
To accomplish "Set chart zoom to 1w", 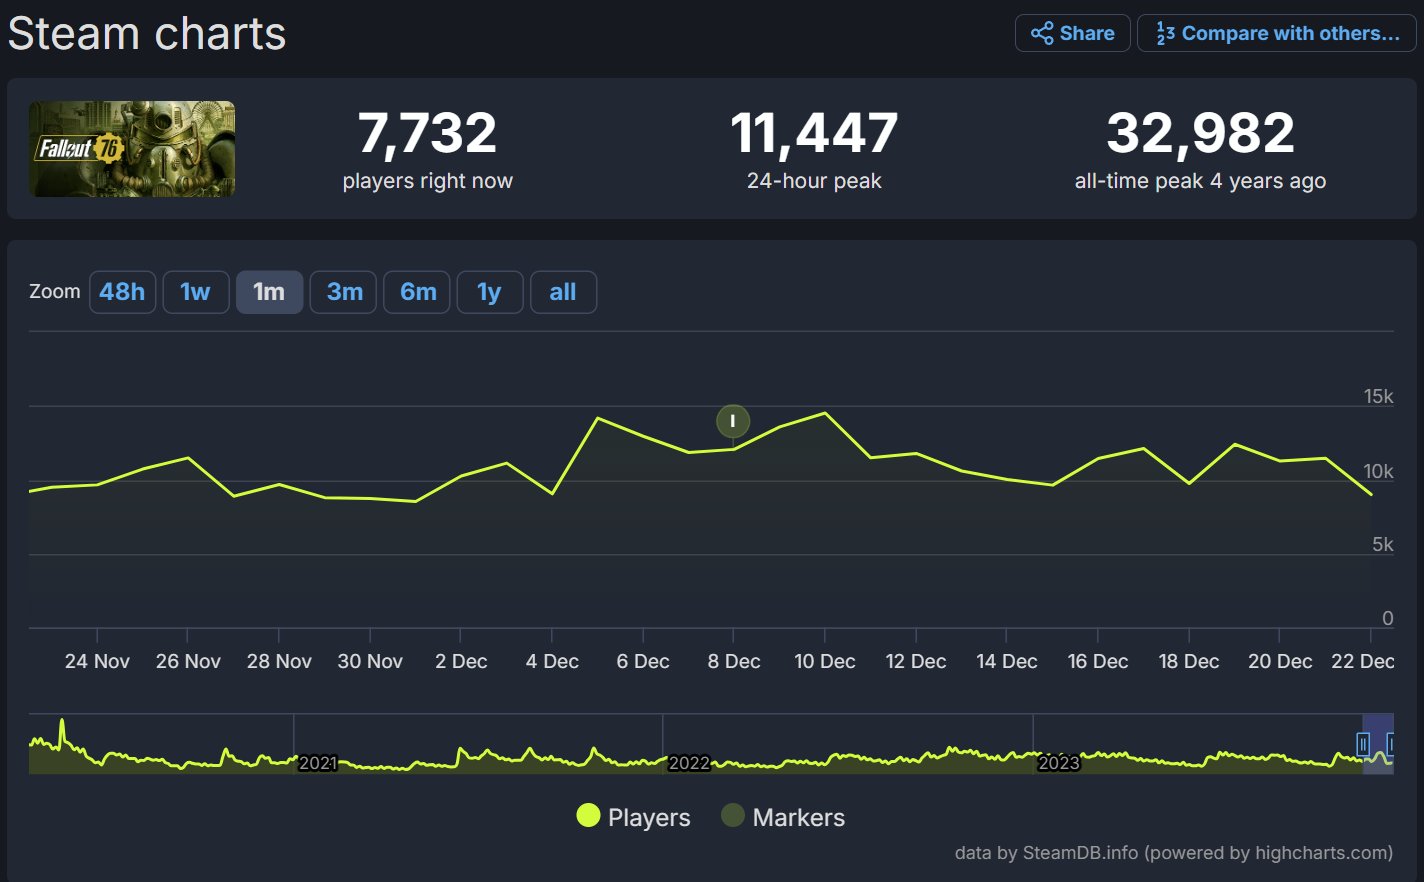I will (x=196, y=292).
